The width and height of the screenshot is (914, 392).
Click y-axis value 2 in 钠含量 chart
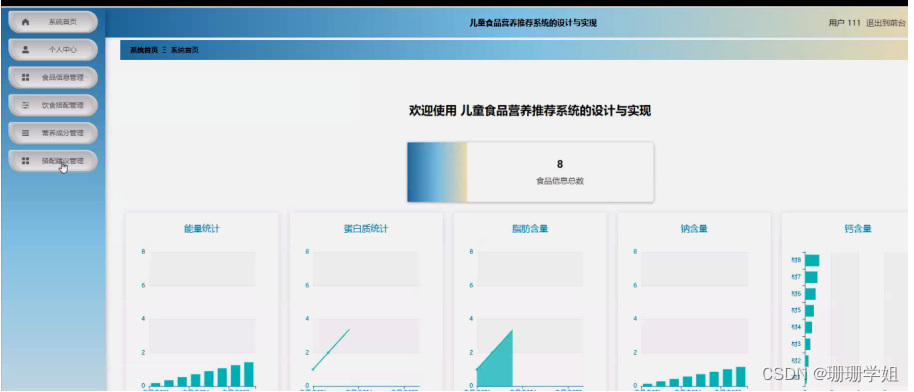635,352
